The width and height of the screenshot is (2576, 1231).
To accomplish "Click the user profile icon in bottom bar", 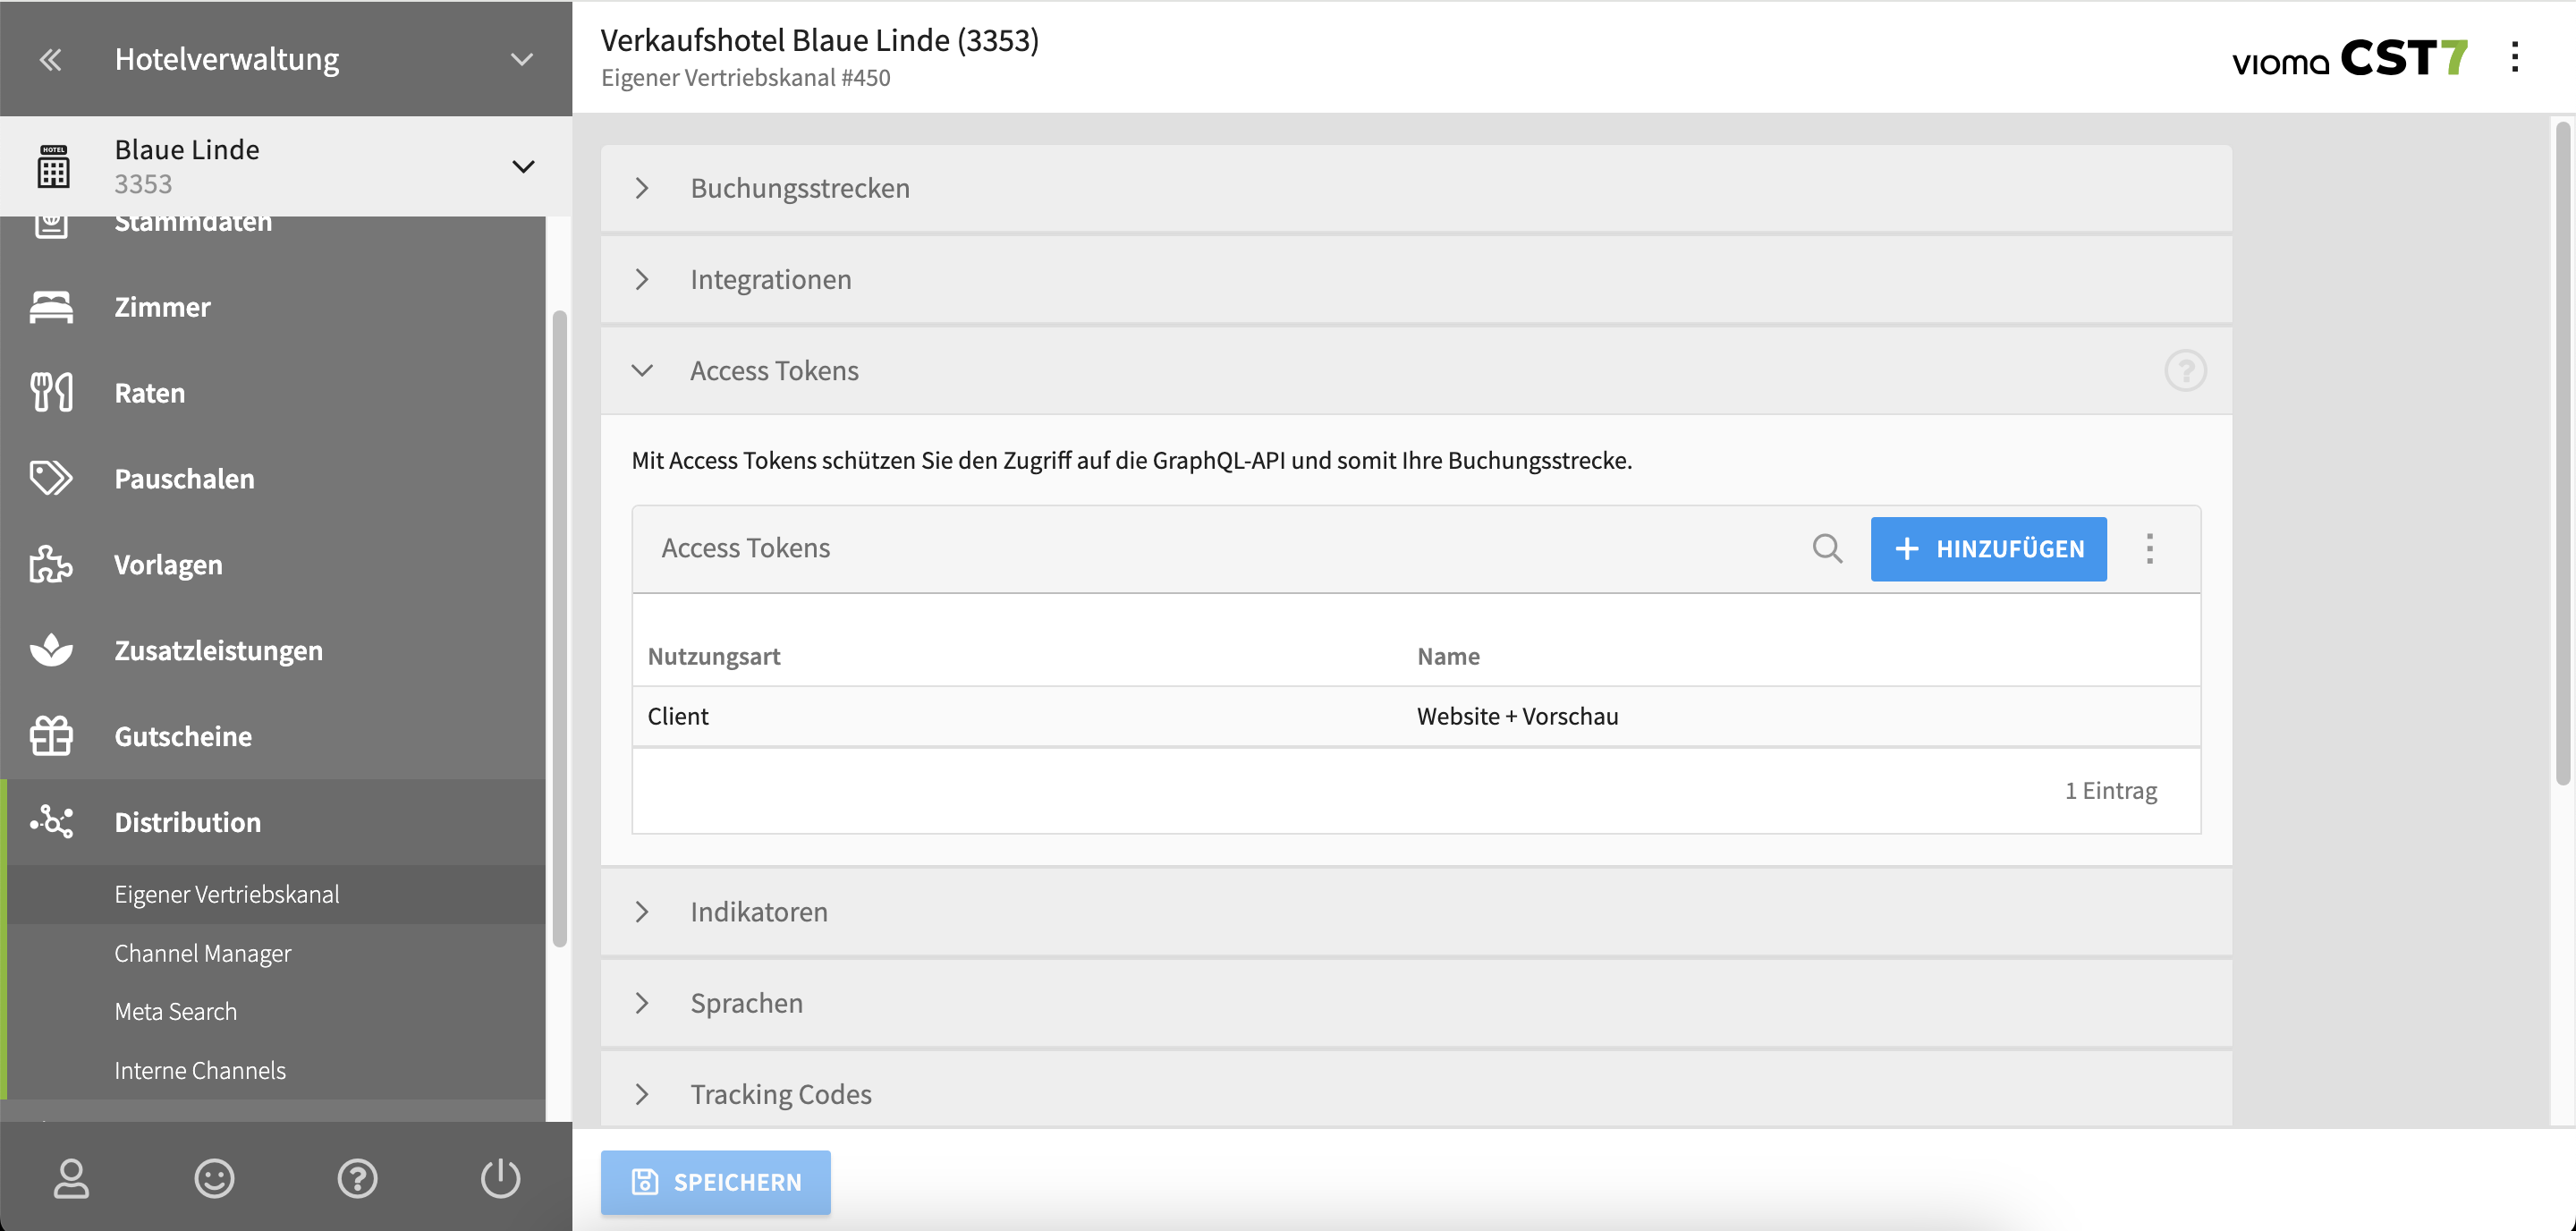I will (71, 1178).
